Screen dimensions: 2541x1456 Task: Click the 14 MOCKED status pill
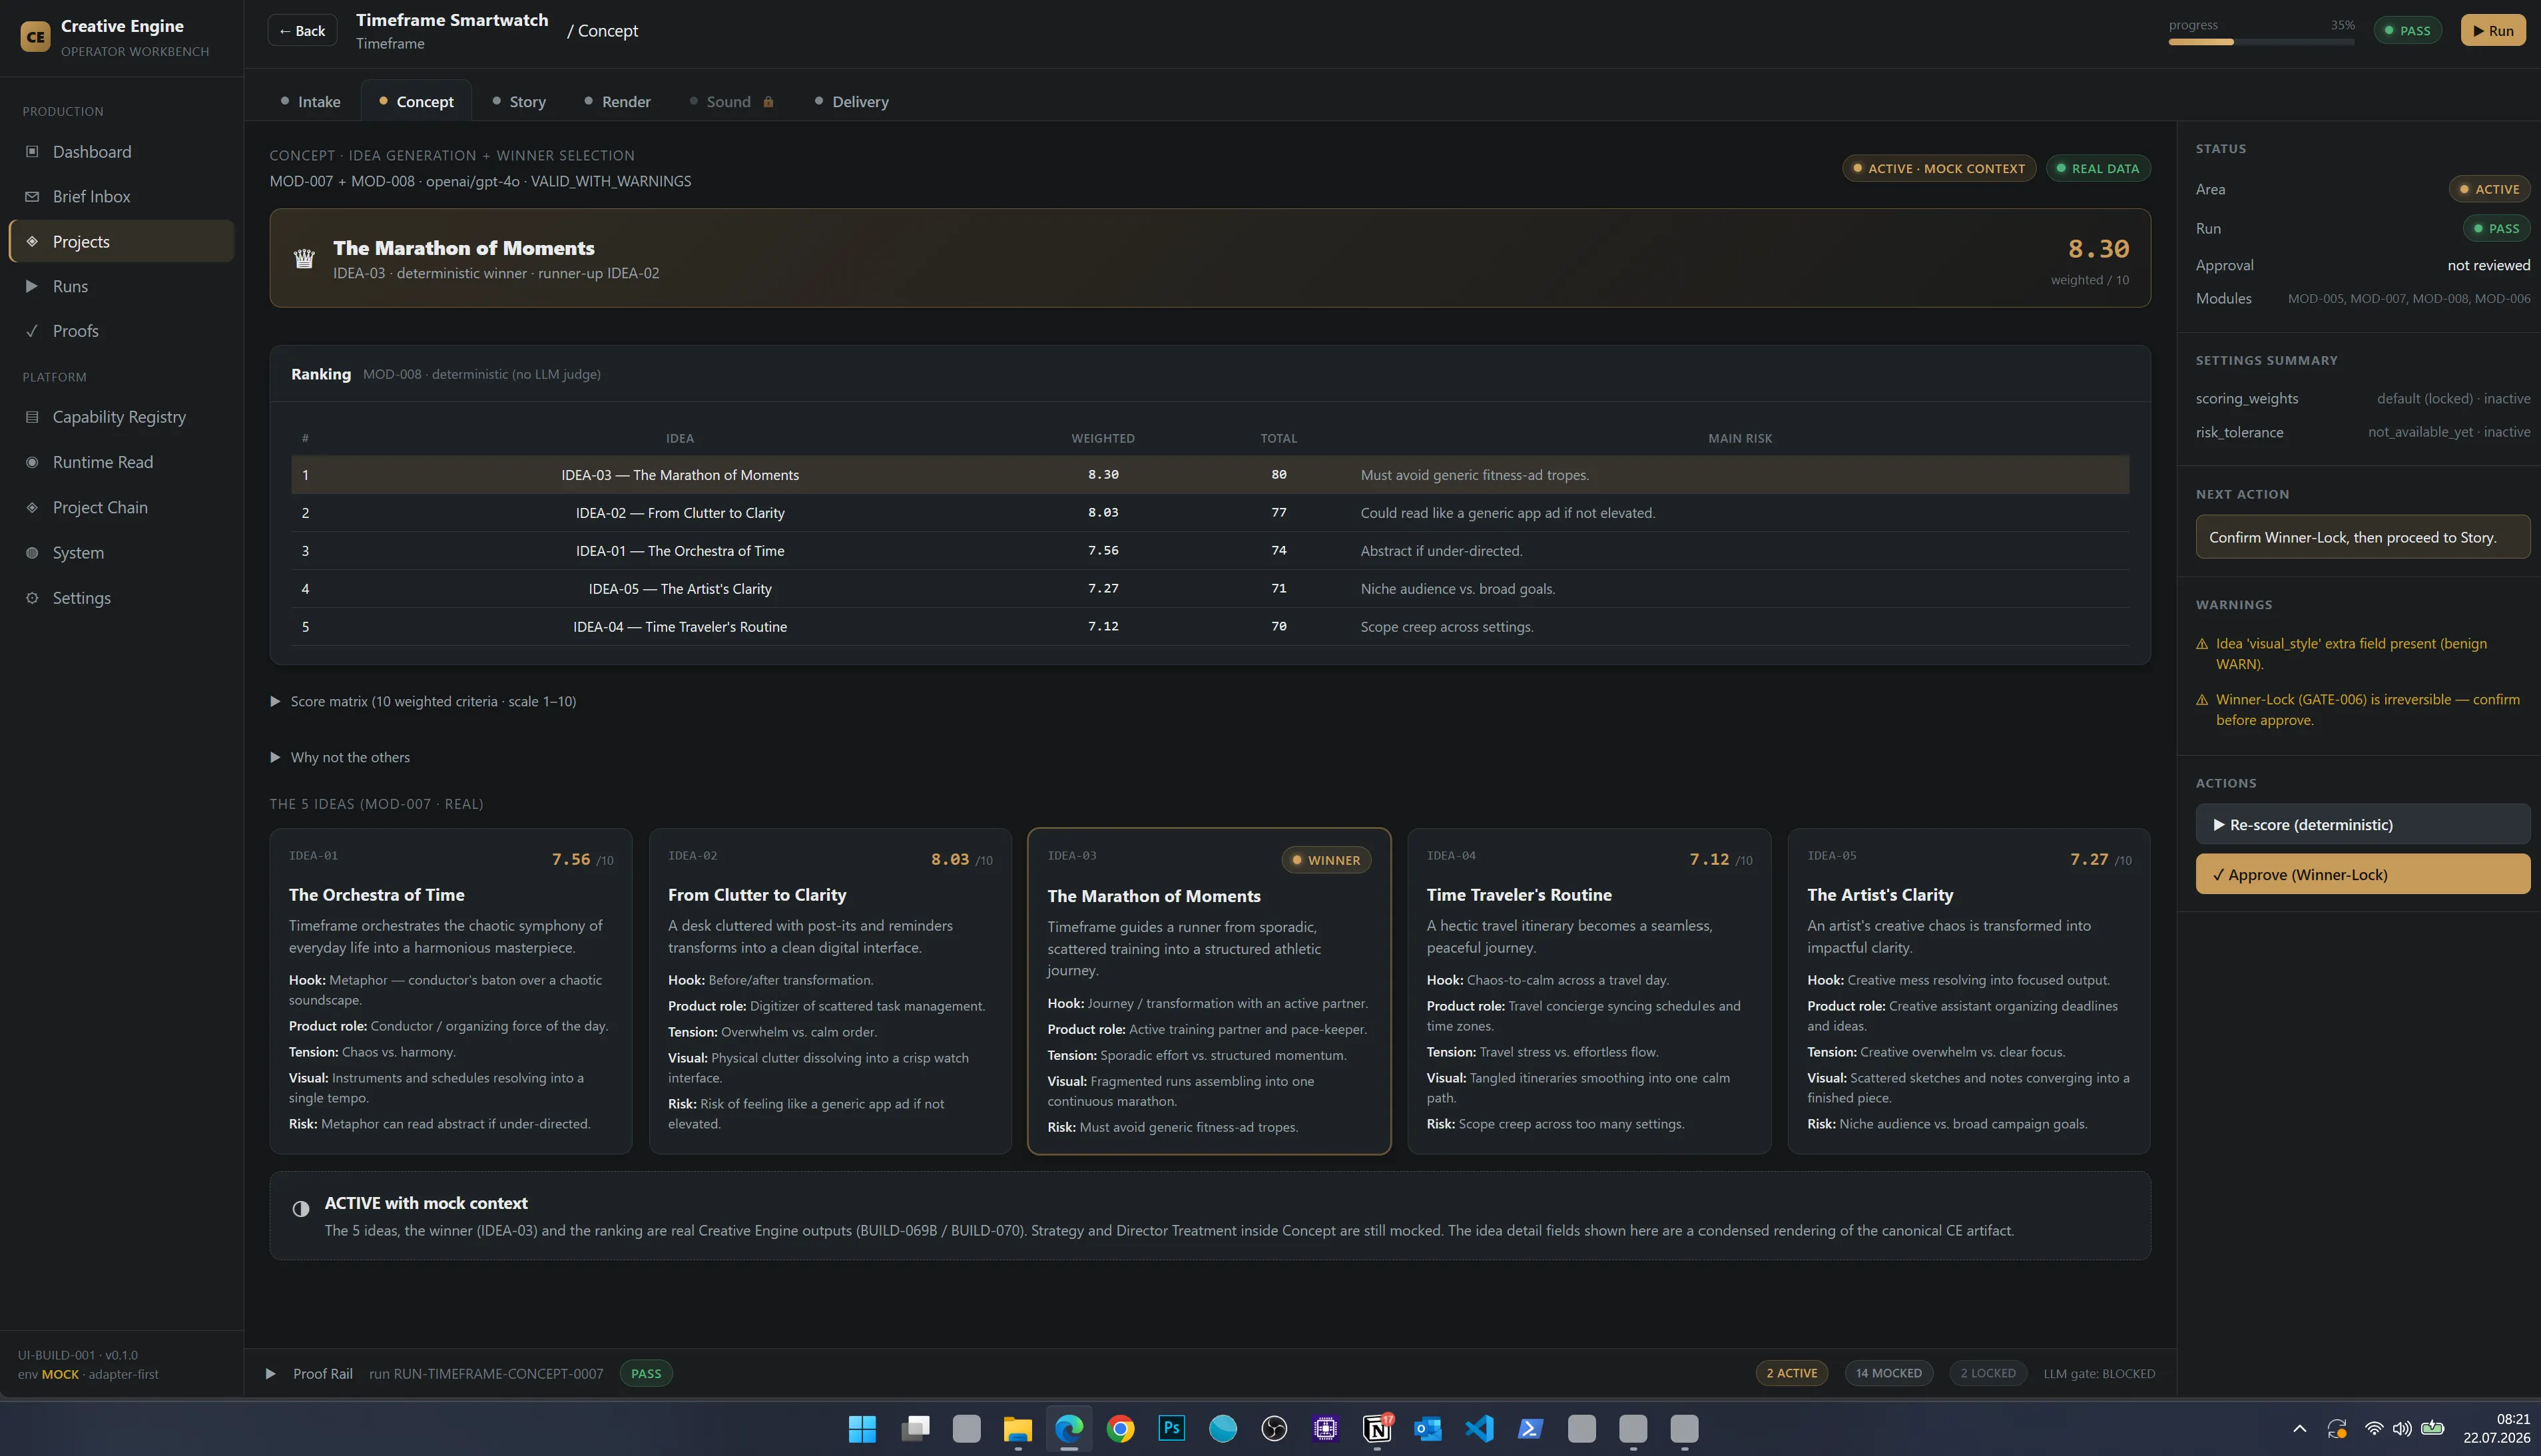click(1888, 1373)
